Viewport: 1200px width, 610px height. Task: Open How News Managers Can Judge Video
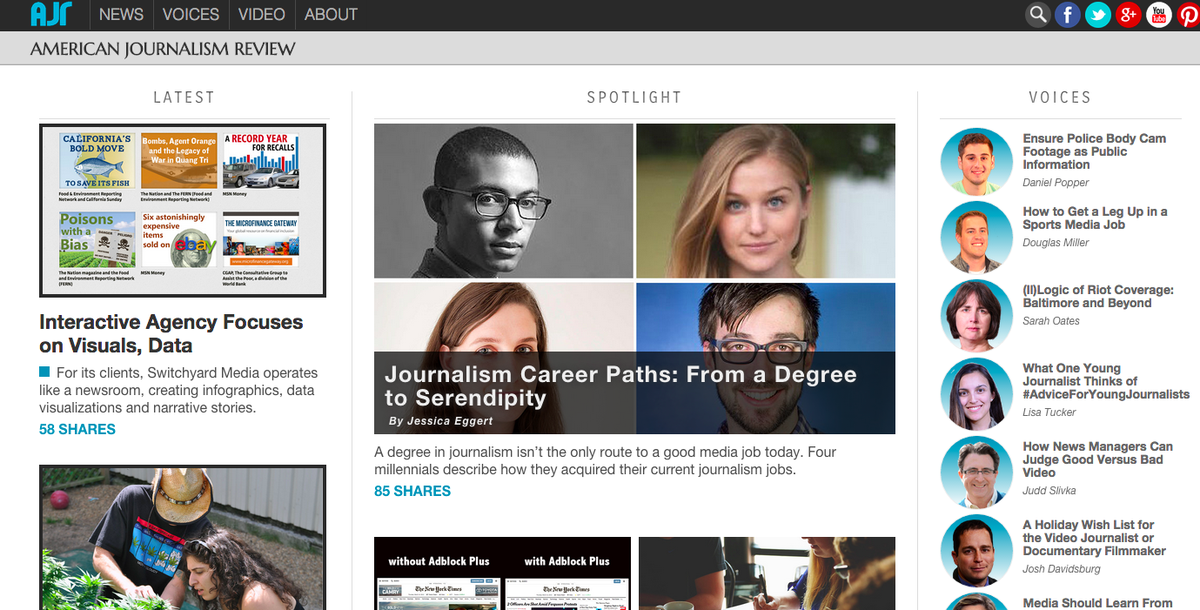tap(1098, 459)
